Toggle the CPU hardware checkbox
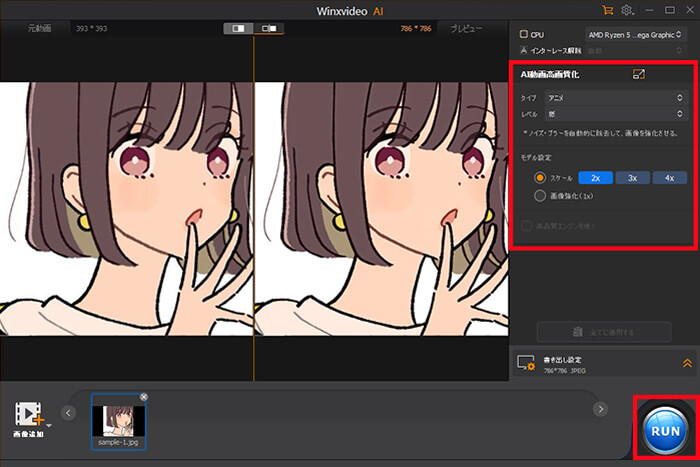The height and width of the screenshot is (467, 700). point(524,34)
